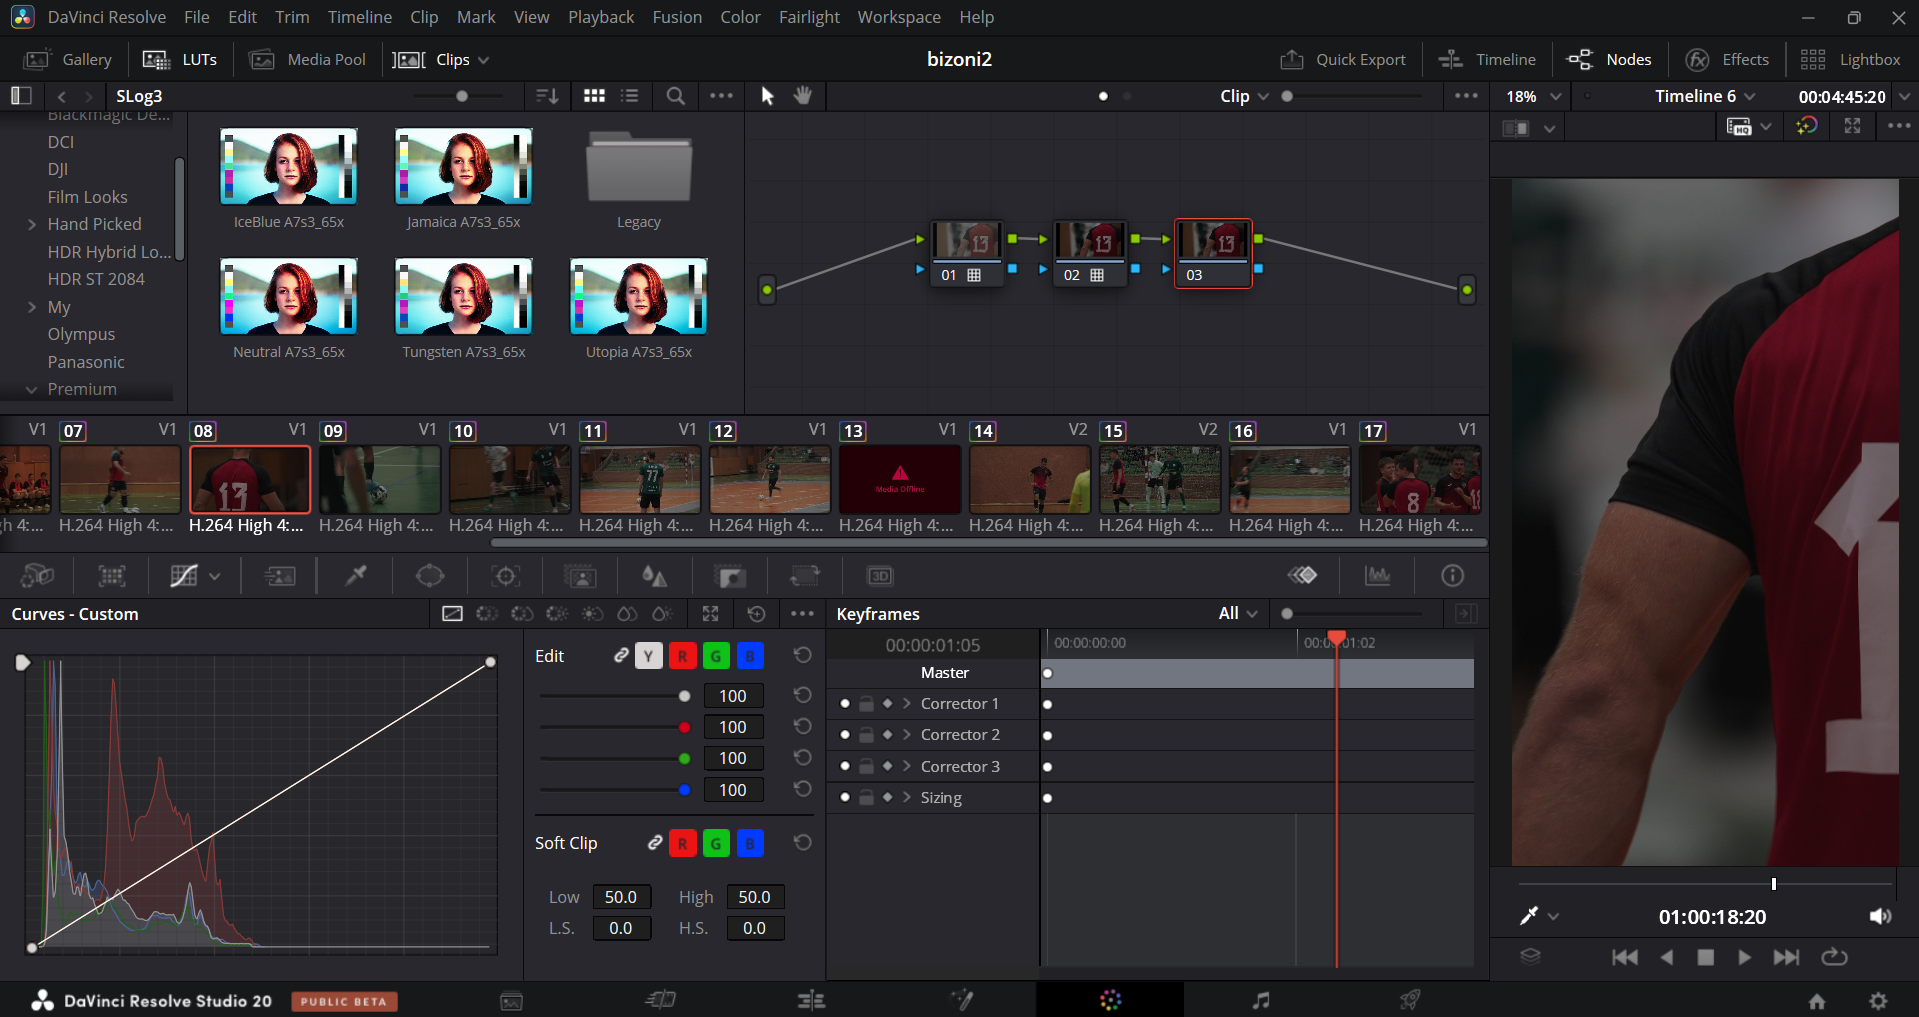Open Timeline 6 selector dropdown

(1704, 96)
